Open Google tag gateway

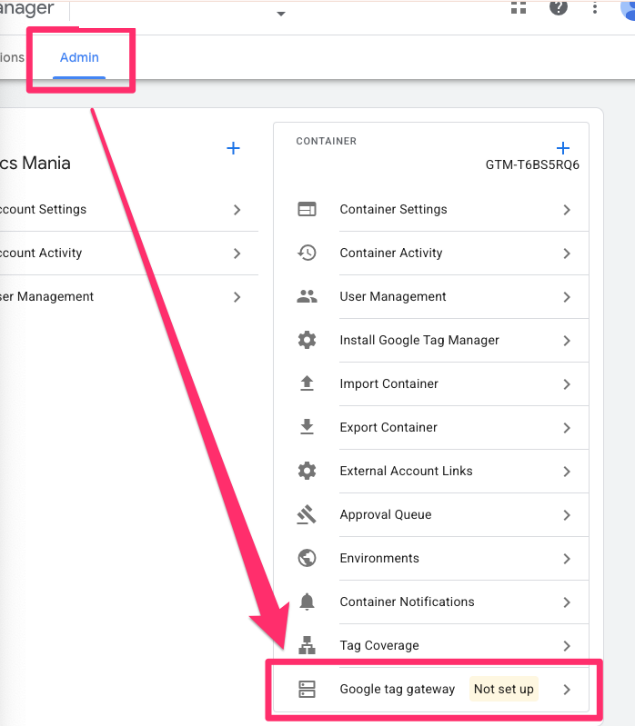pos(431,689)
